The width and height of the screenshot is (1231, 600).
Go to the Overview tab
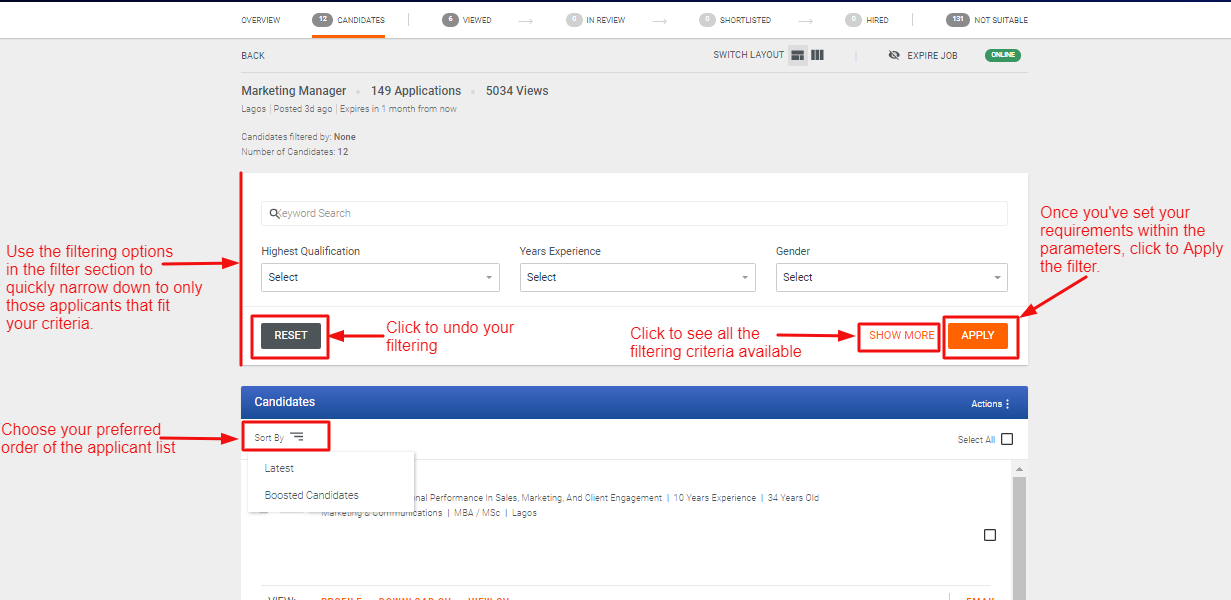261,20
